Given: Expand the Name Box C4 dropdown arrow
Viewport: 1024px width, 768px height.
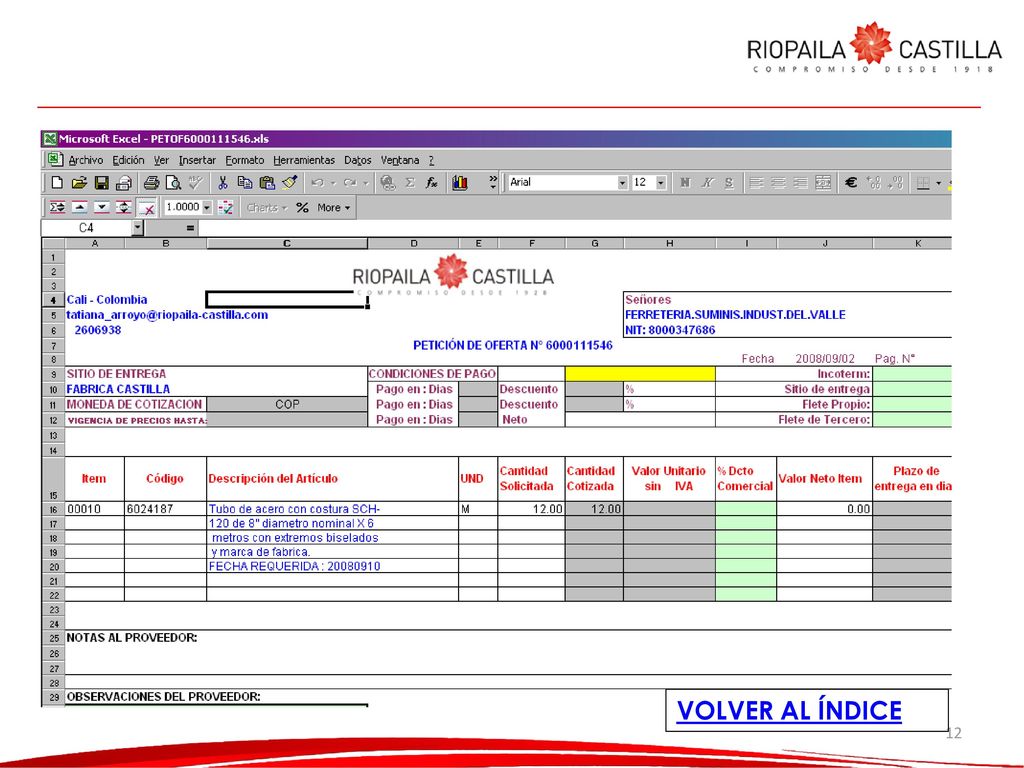Looking at the screenshot, I should pos(137,228).
